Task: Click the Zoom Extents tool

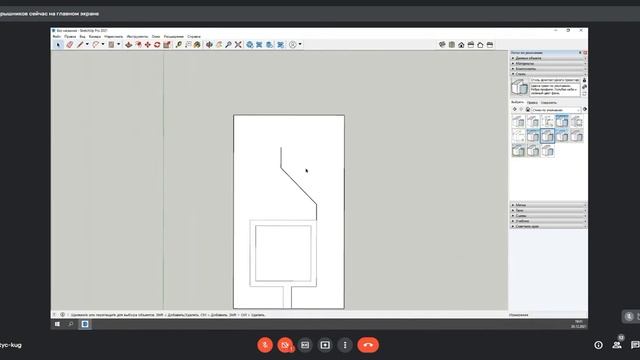Action: click(238, 44)
